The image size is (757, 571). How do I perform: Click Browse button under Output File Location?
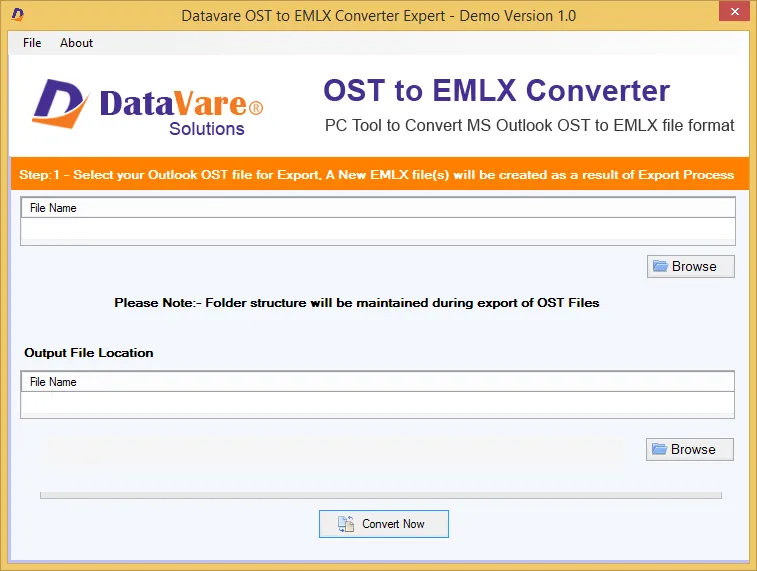[689, 449]
